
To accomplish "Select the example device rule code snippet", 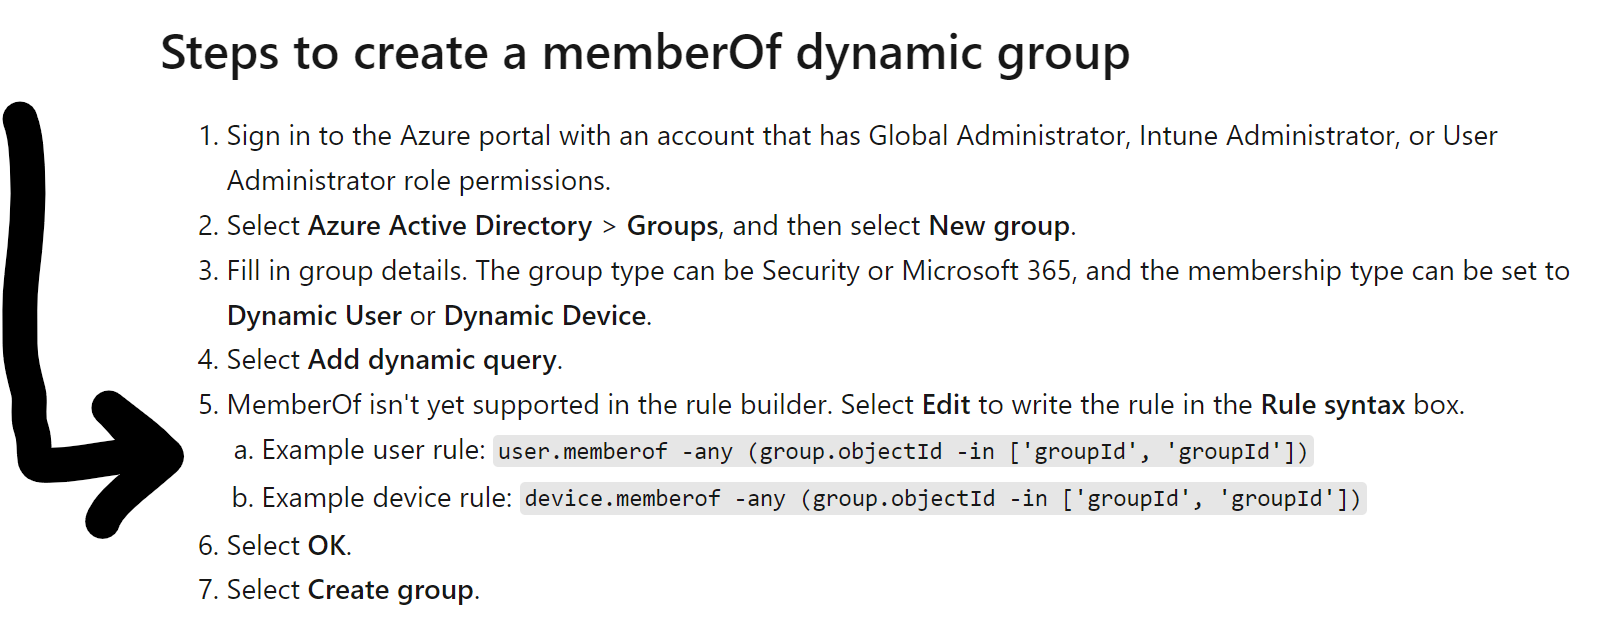I will click(943, 499).
